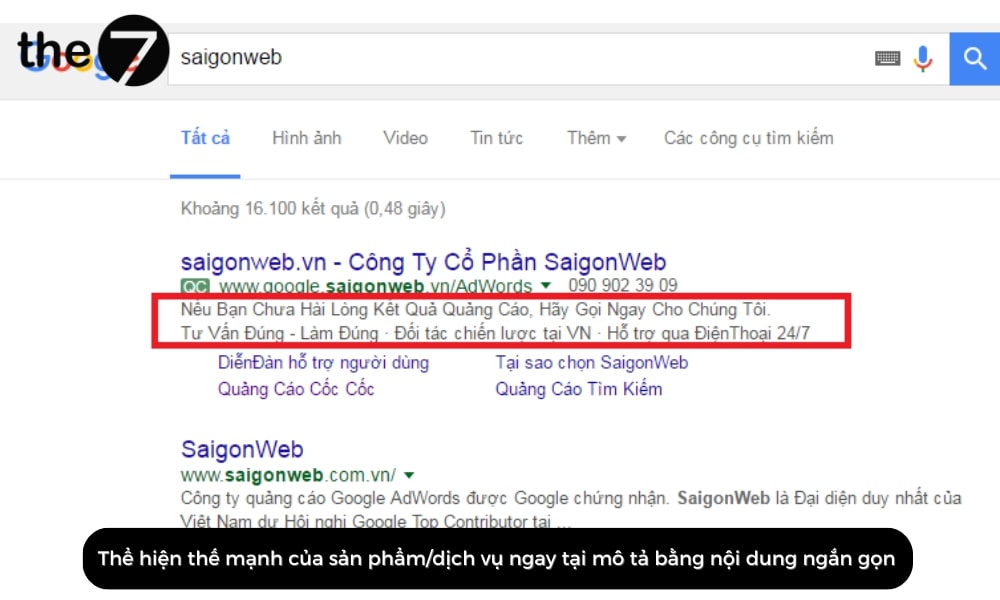Switch to the Hình ảnh tab
This screenshot has height=600, width=1000.
tap(306, 138)
